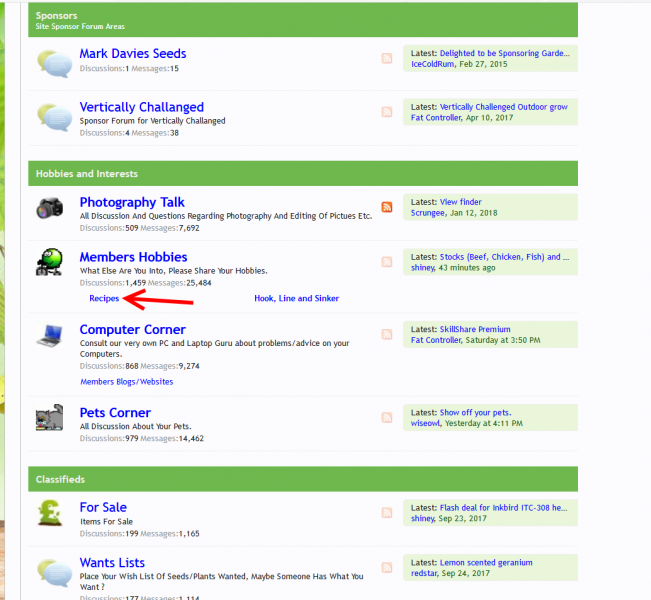View user profile of Scrungee
The width and height of the screenshot is (651, 600).
tap(432, 213)
